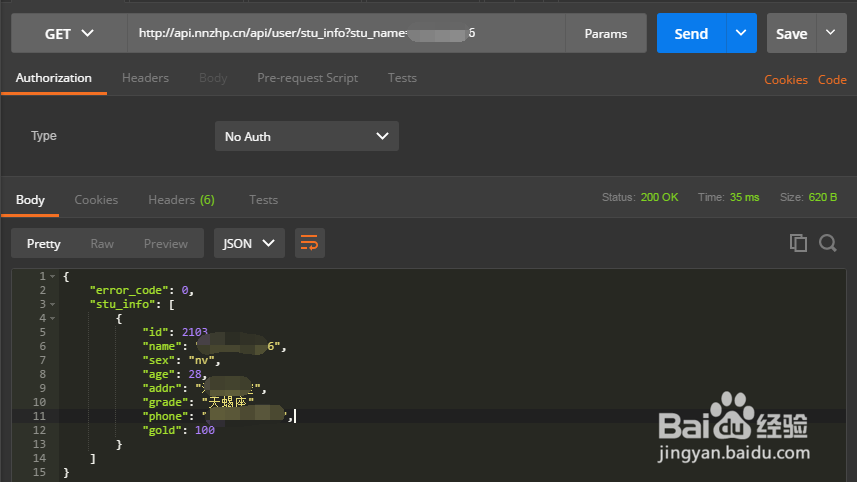Select the response Body tab
Image resolution: width=857 pixels, height=482 pixels.
[x=30, y=200]
